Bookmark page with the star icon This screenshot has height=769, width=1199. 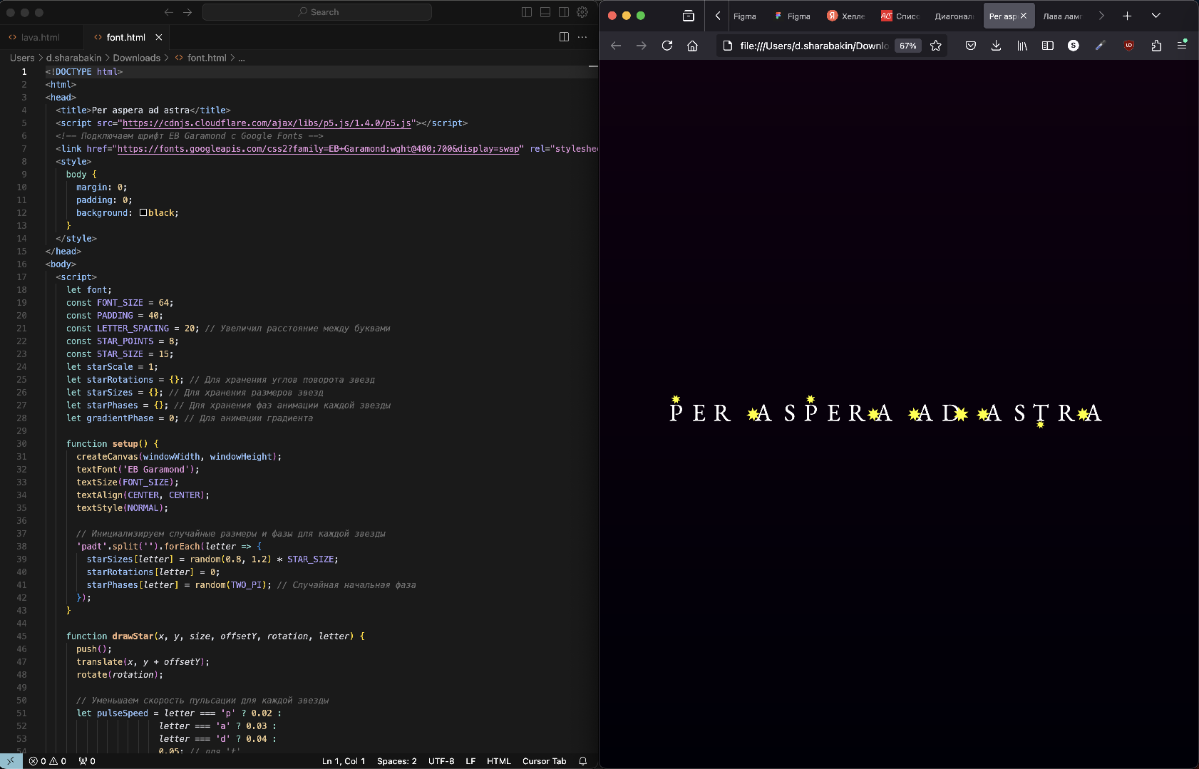(936, 45)
